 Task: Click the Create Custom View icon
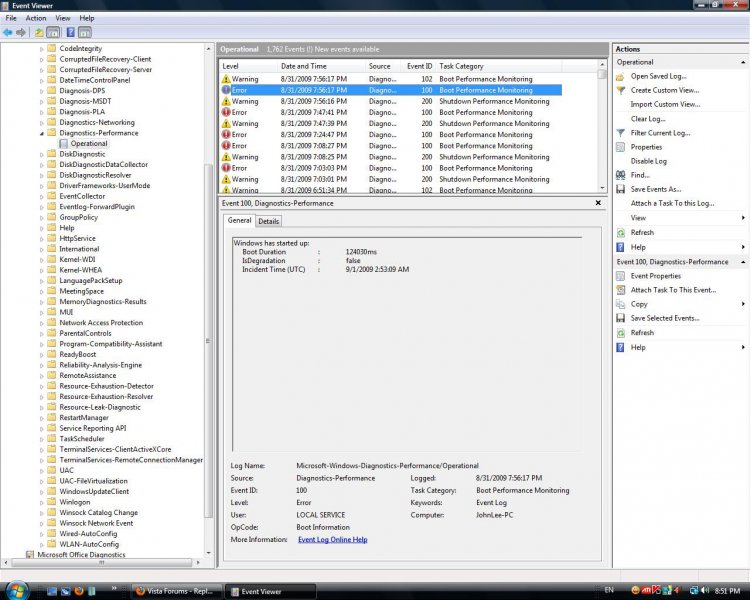(621, 90)
